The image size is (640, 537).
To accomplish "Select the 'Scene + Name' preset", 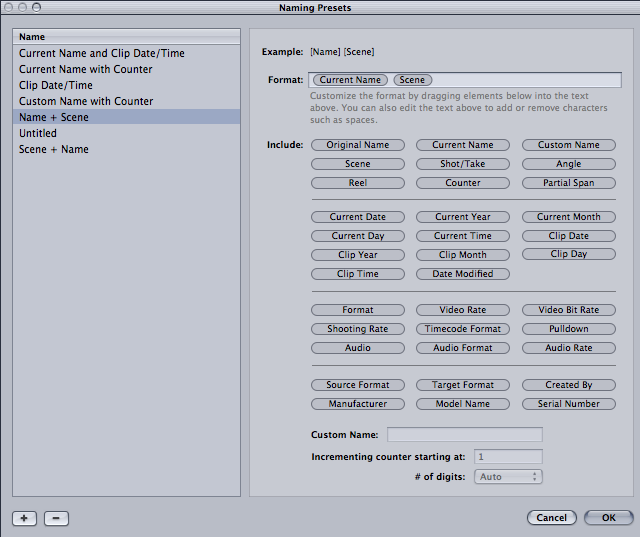I will tap(54, 149).
